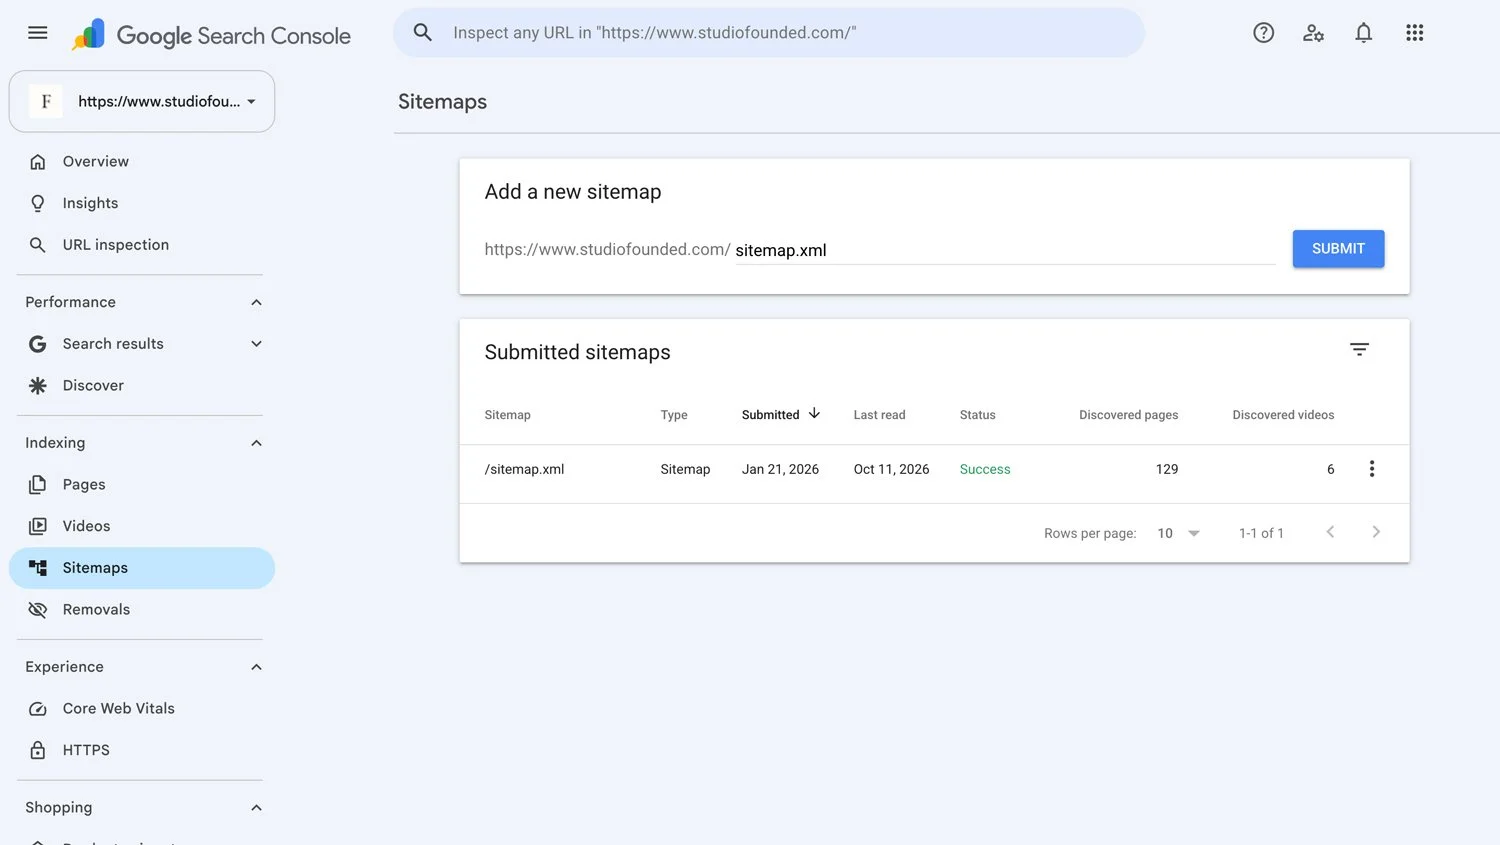
Task: Click the Last read column header
Action: pos(879,415)
